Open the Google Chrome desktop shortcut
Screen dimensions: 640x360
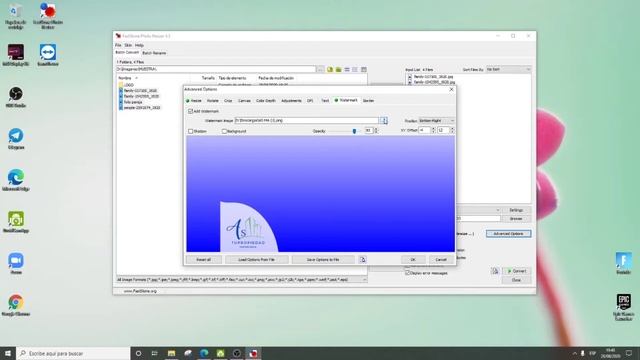coord(16,305)
